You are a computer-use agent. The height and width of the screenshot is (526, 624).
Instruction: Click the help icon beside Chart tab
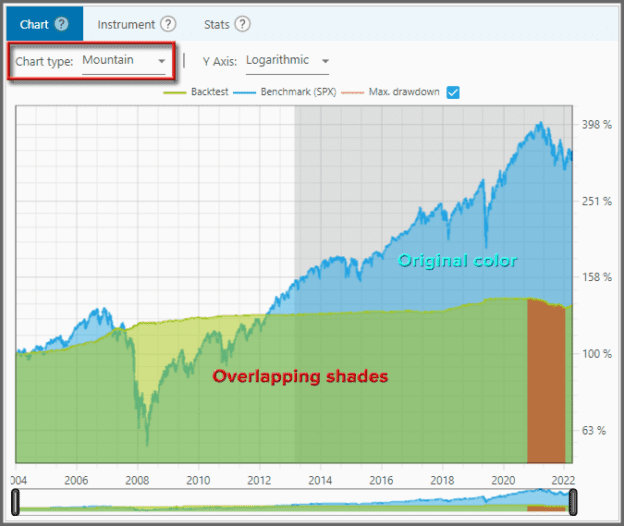61,24
